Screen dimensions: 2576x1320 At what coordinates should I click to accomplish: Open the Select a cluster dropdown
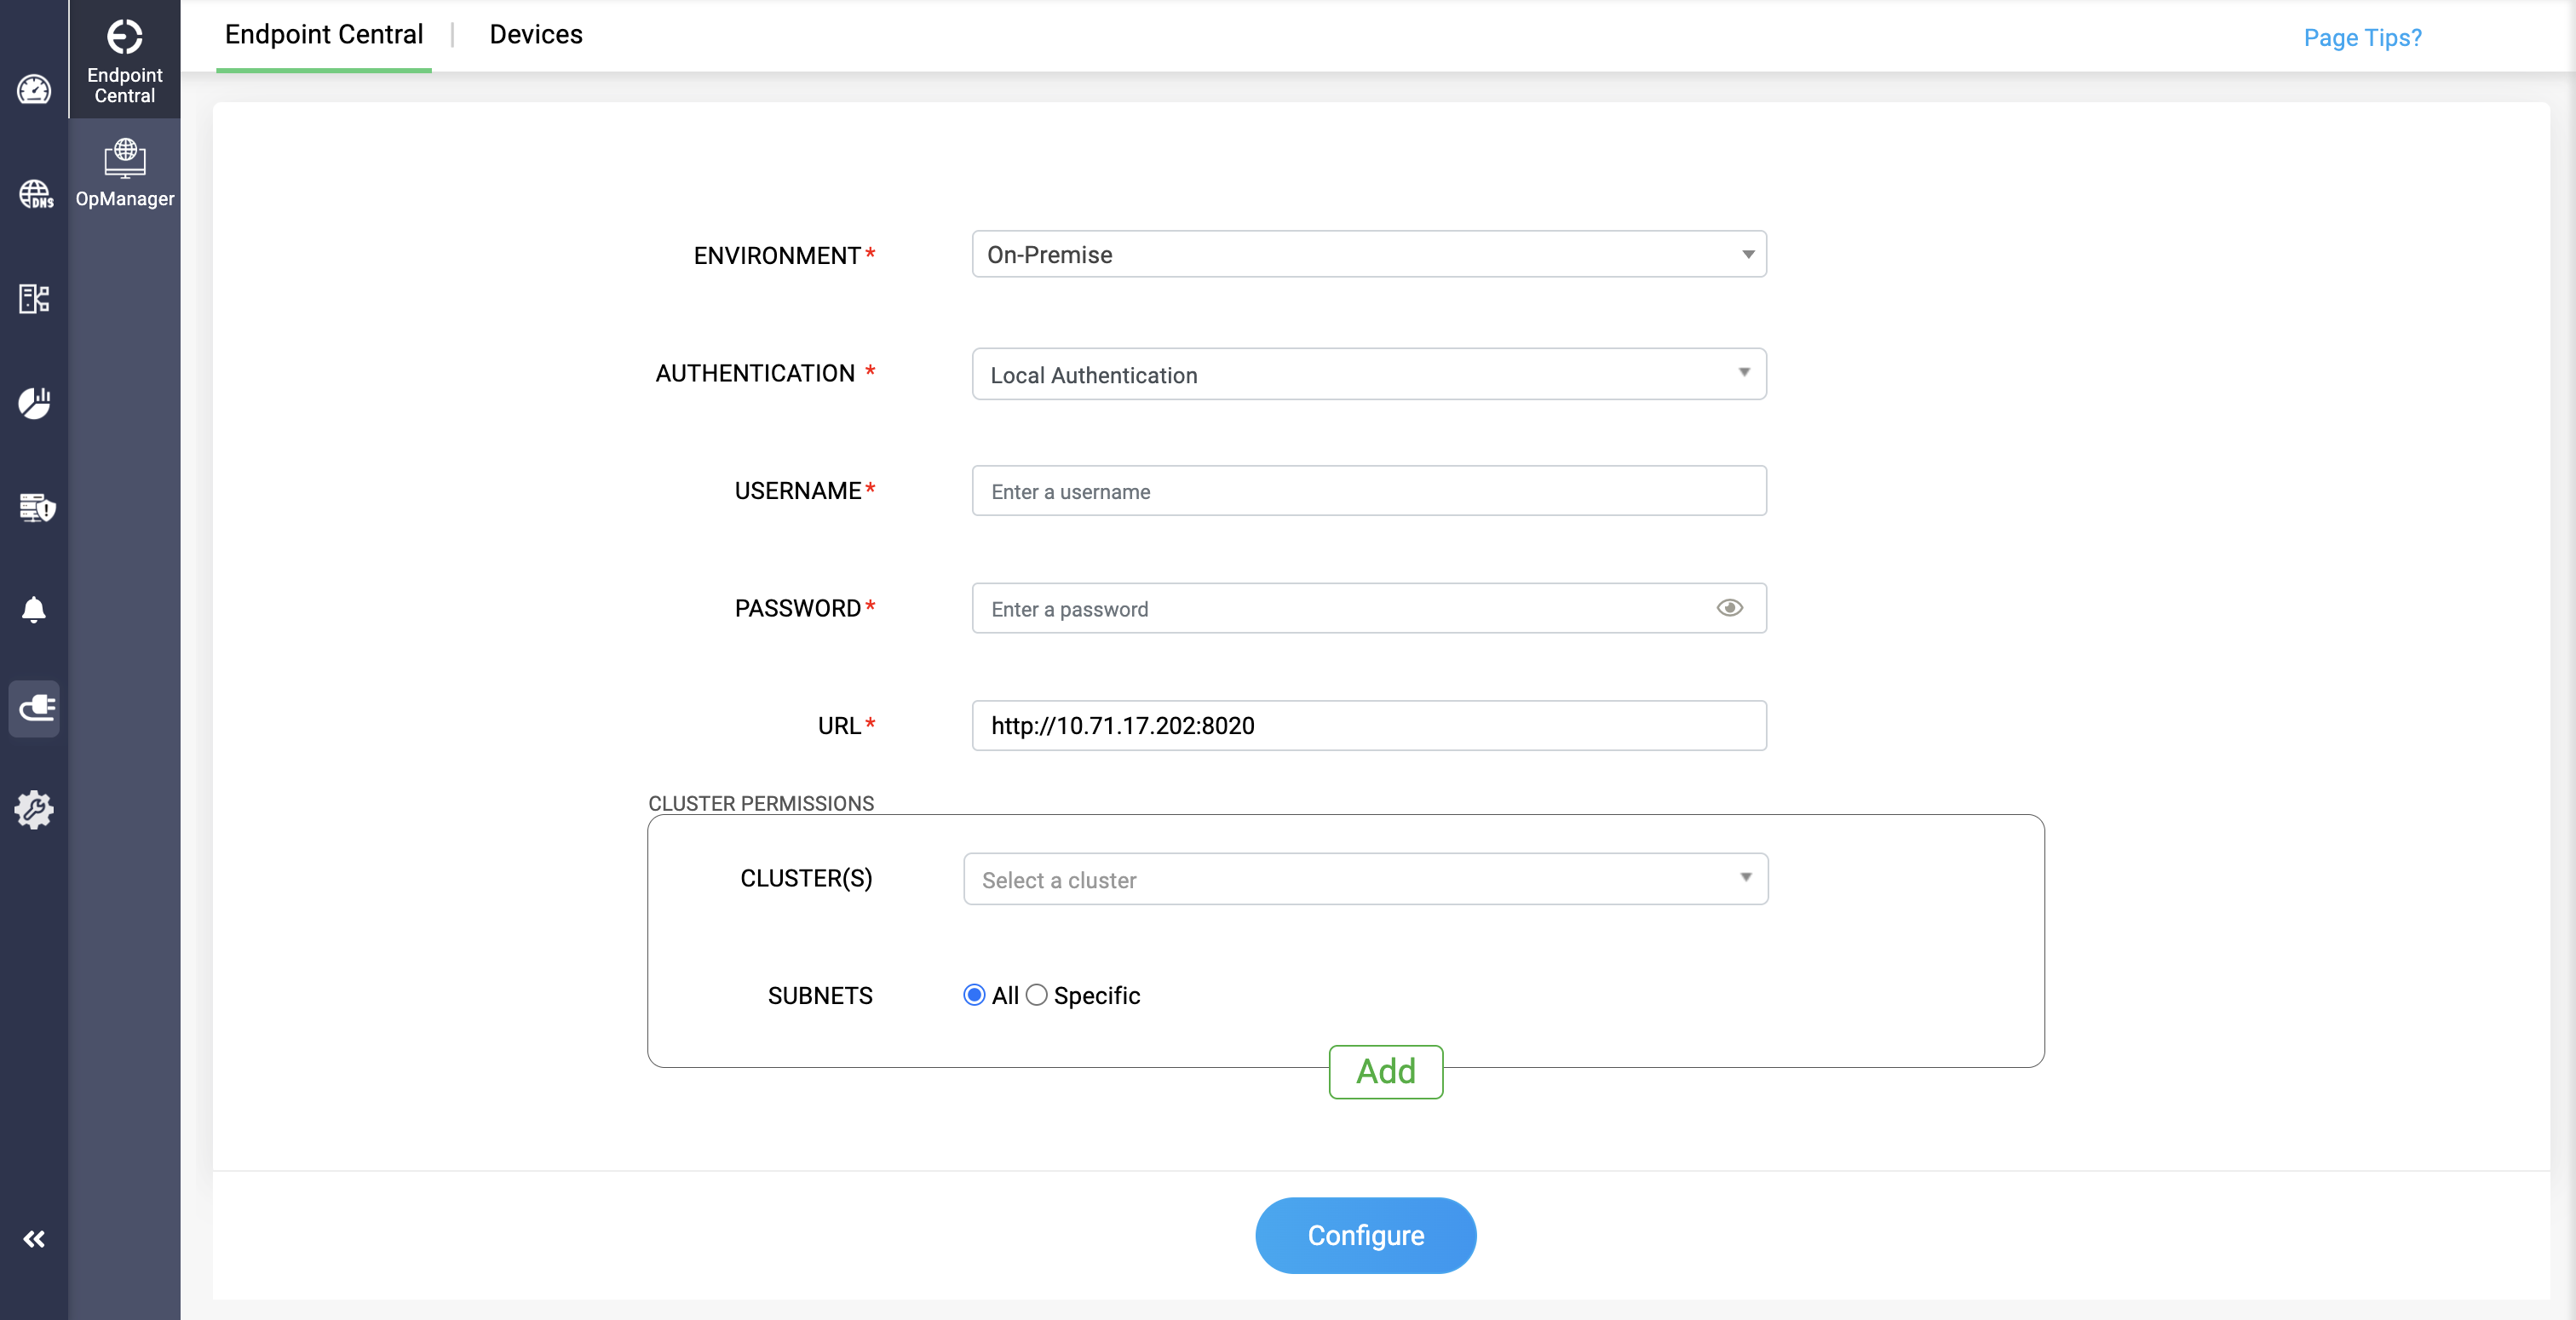[x=1365, y=879]
